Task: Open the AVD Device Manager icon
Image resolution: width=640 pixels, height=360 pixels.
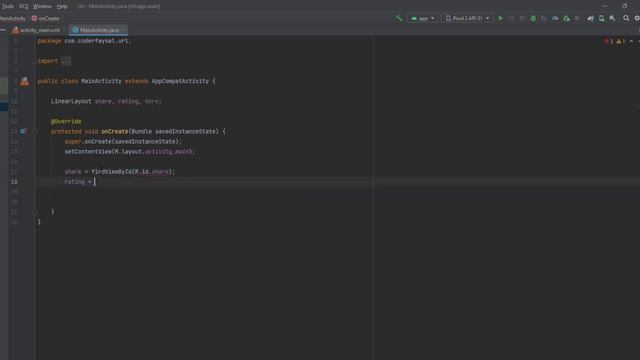Action: pyautogui.click(x=602, y=18)
